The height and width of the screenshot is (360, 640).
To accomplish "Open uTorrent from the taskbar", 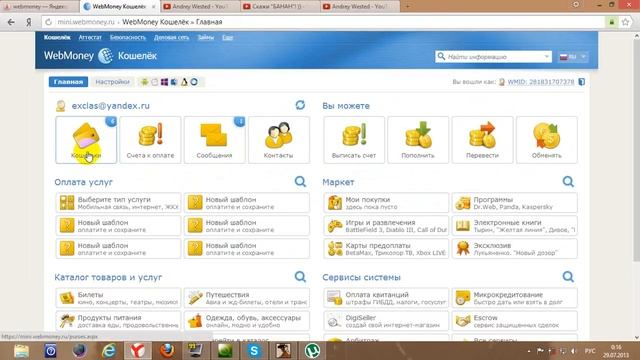I will point(312,351).
